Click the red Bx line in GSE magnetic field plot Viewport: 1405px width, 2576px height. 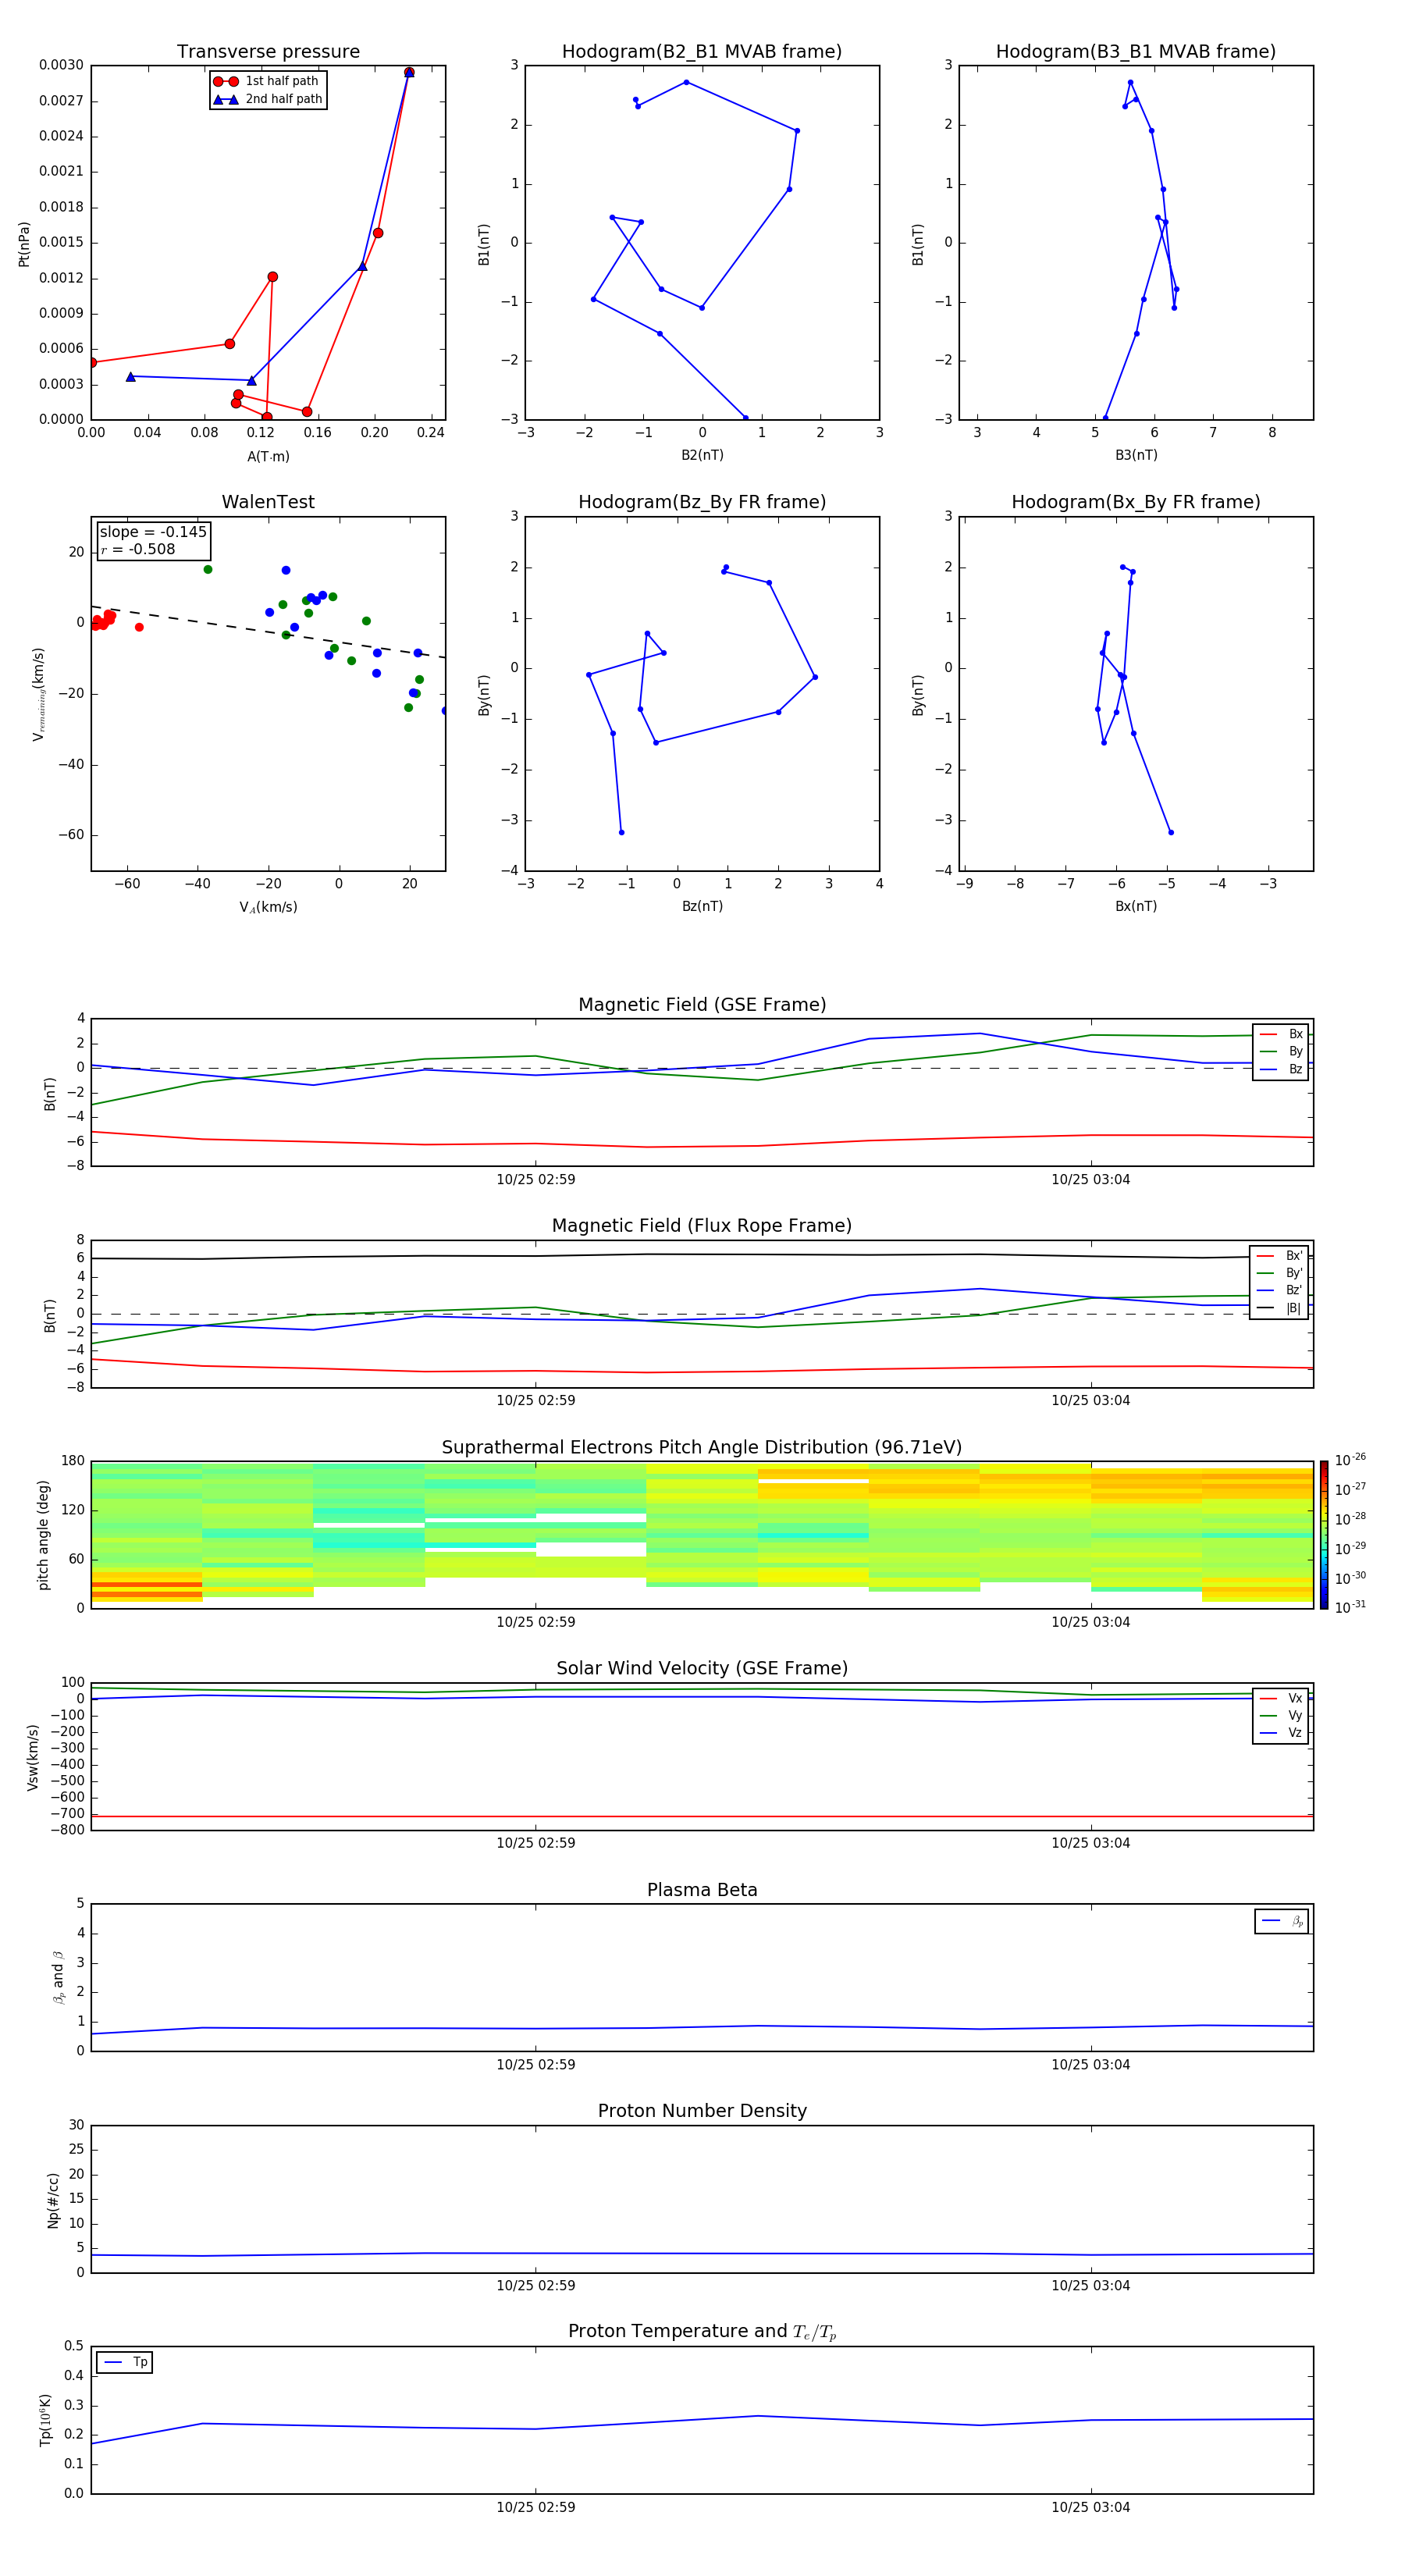pos(702,1146)
